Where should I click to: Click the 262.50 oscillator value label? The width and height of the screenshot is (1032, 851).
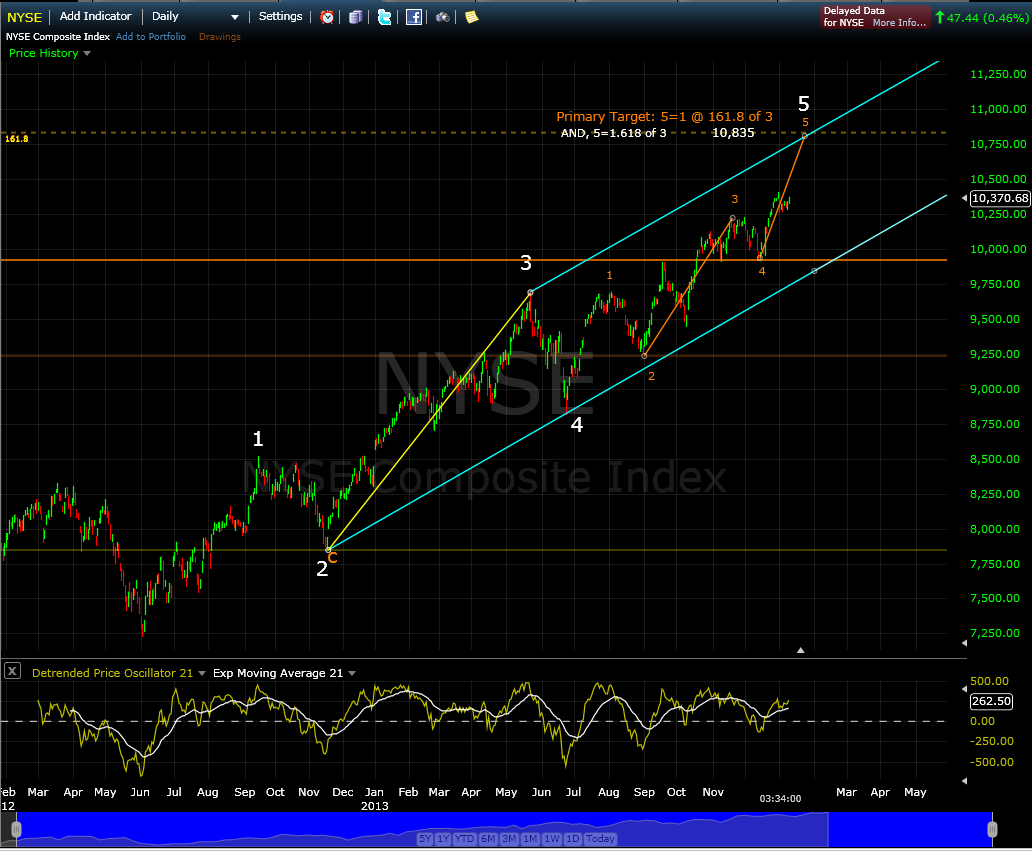tap(992, 701)
